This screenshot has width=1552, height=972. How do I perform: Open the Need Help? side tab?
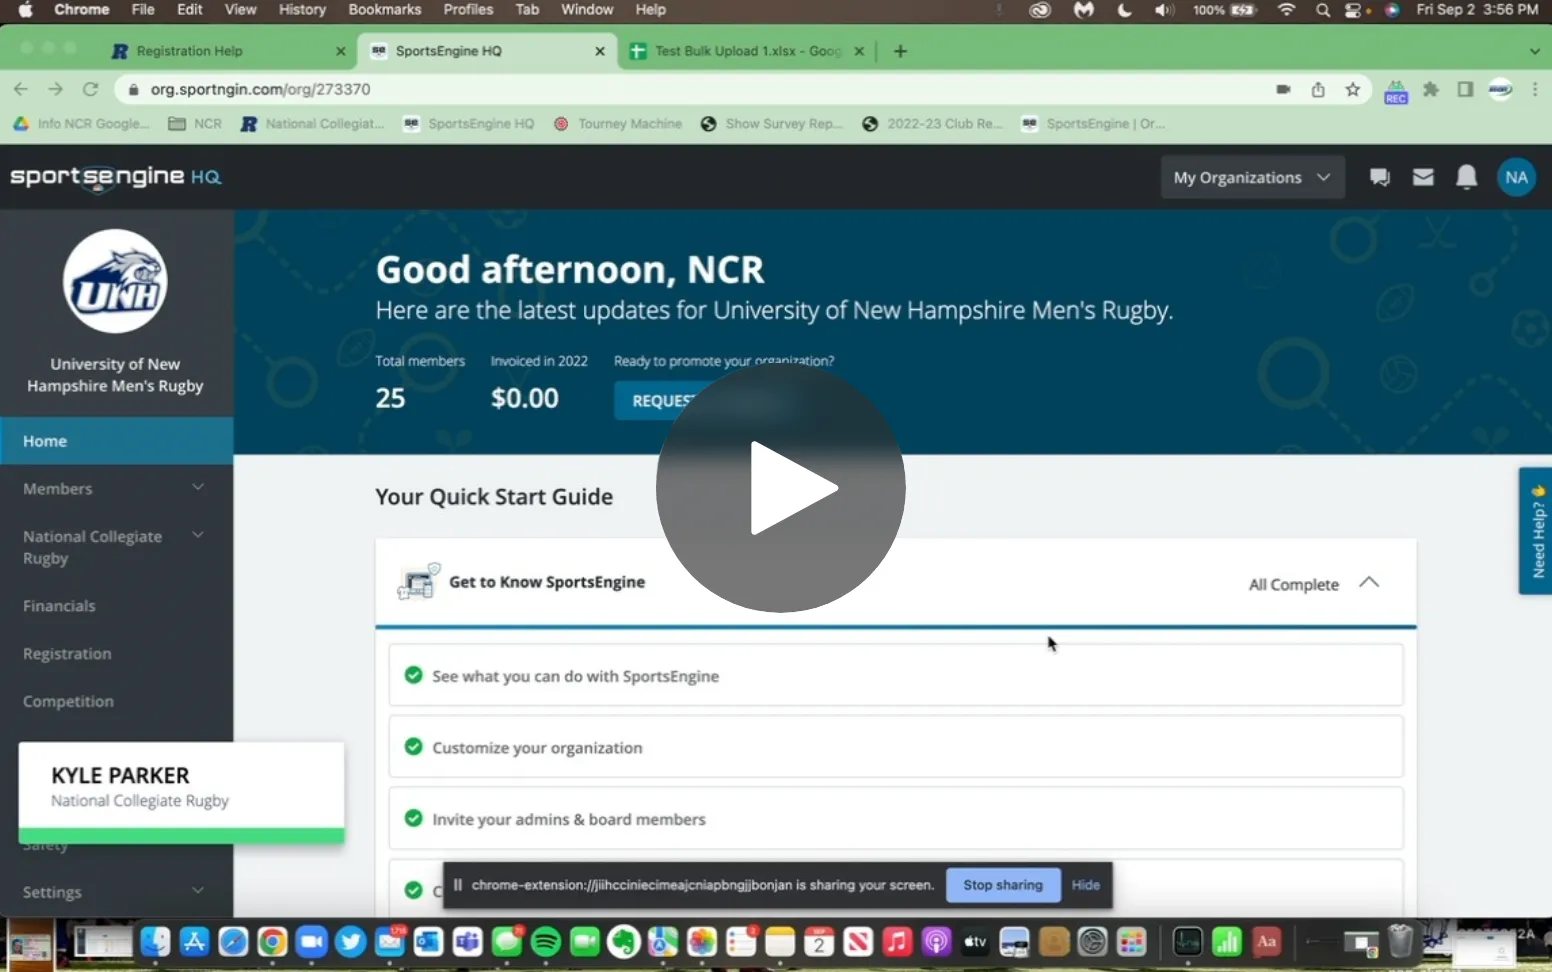pyautogui.click(x=1536, y=531)
